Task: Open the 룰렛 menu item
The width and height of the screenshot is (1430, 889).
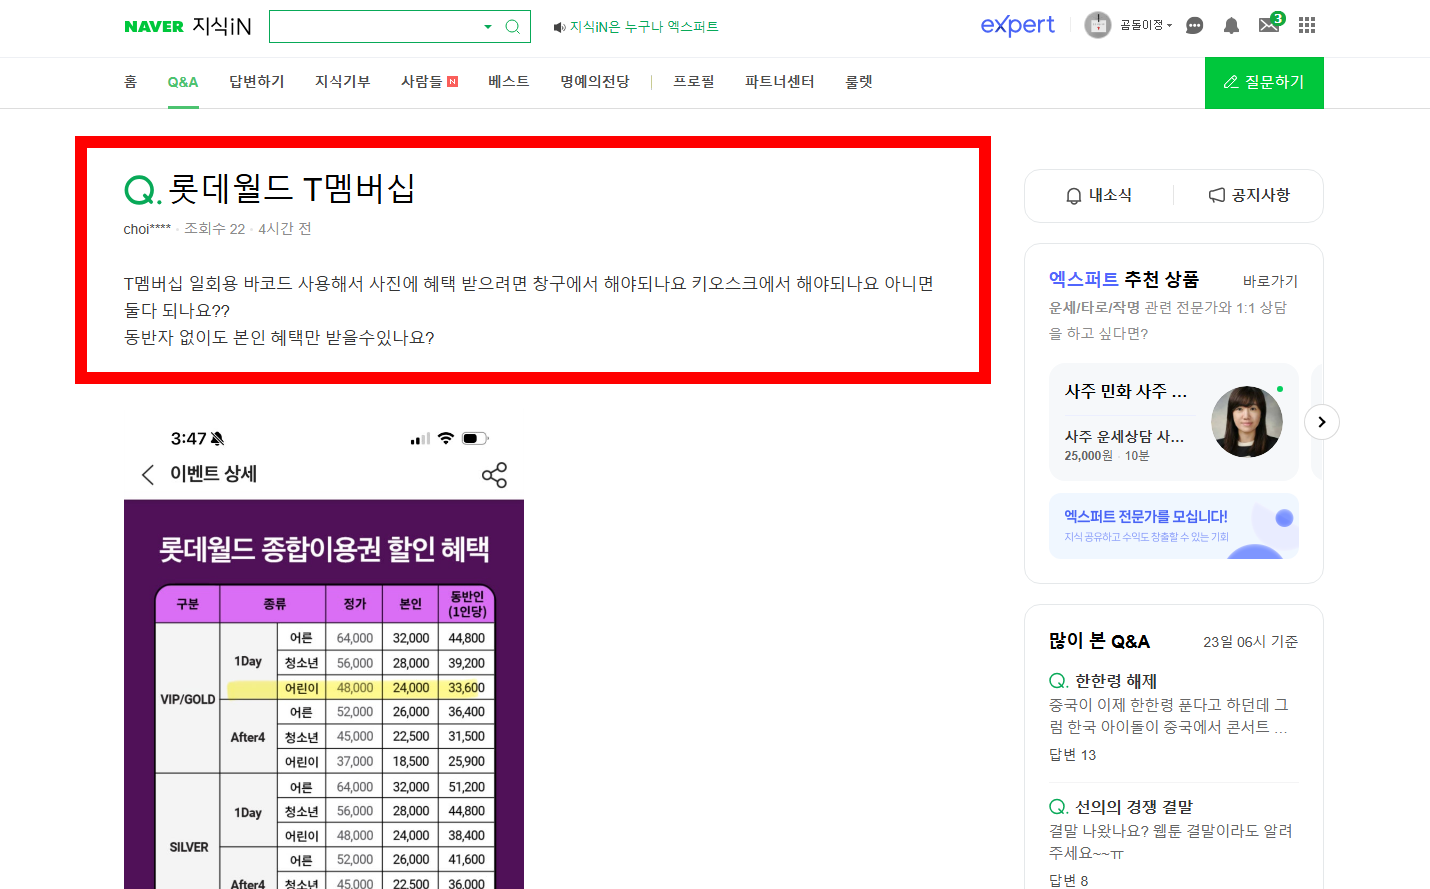Action: coord(859,82)
